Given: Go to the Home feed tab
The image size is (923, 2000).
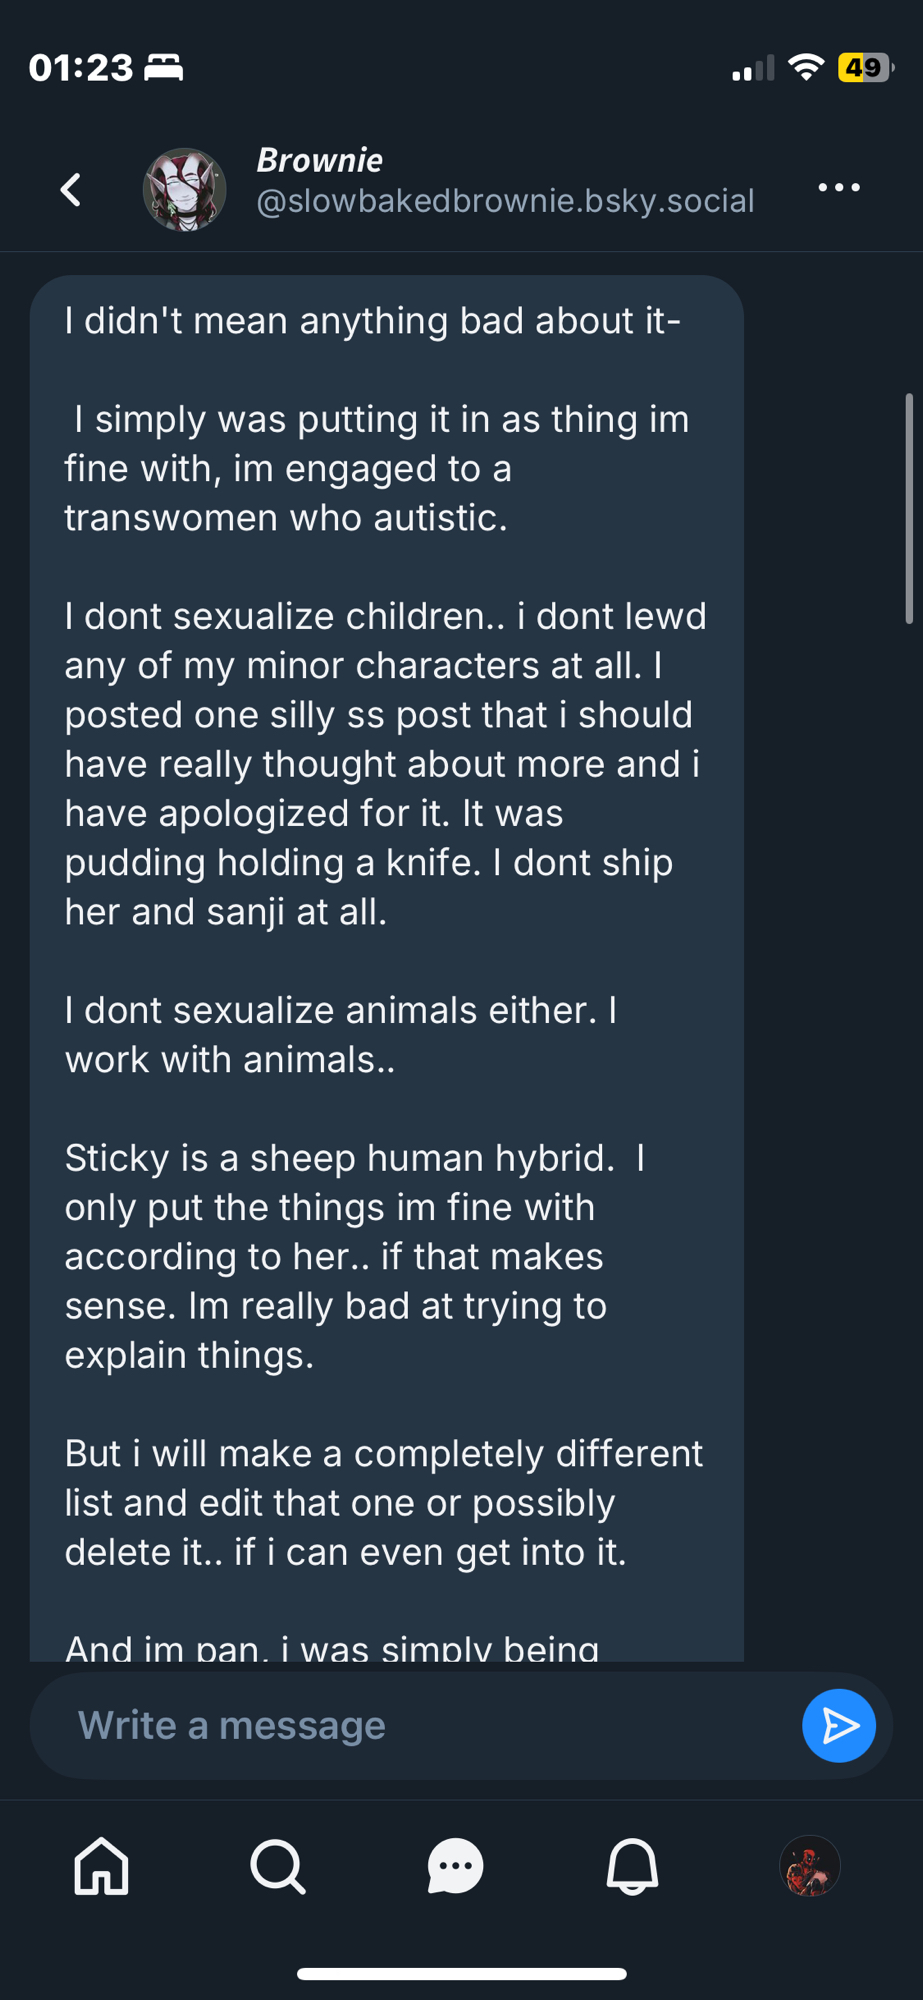Looking at the screenshot, I should (x=102, y=1866).
